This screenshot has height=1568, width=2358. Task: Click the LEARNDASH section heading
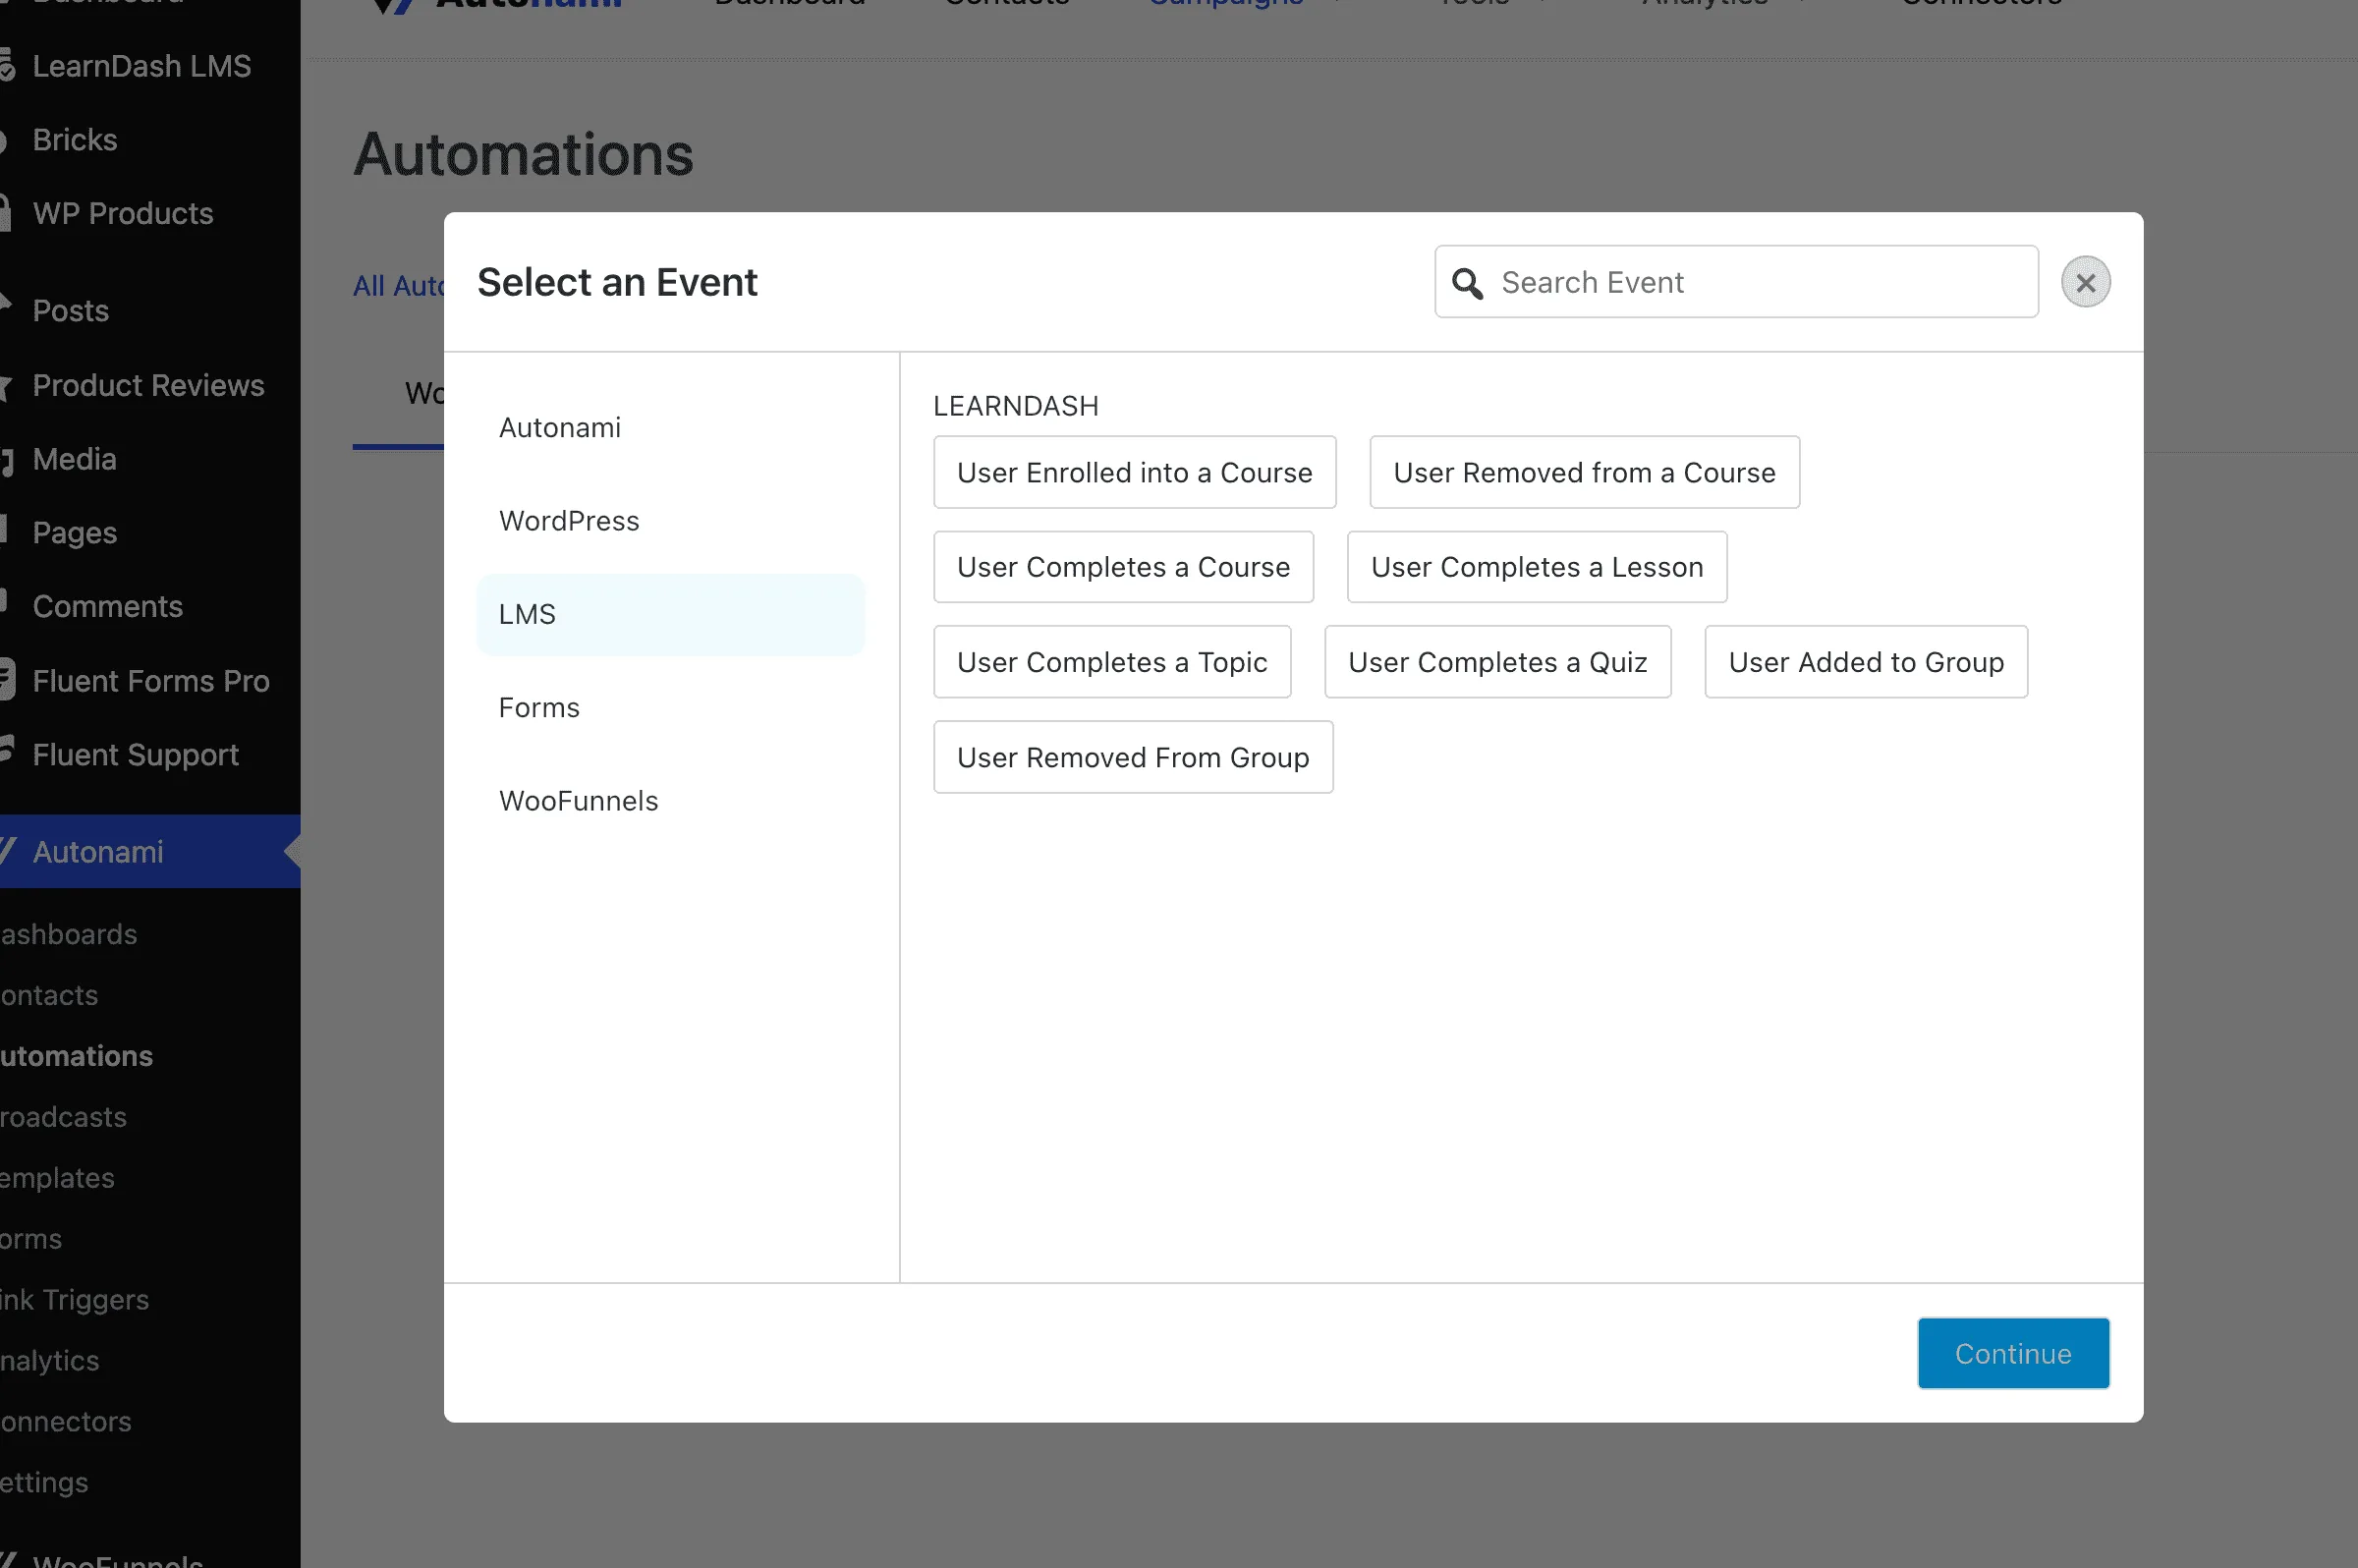coord(1015,406)
